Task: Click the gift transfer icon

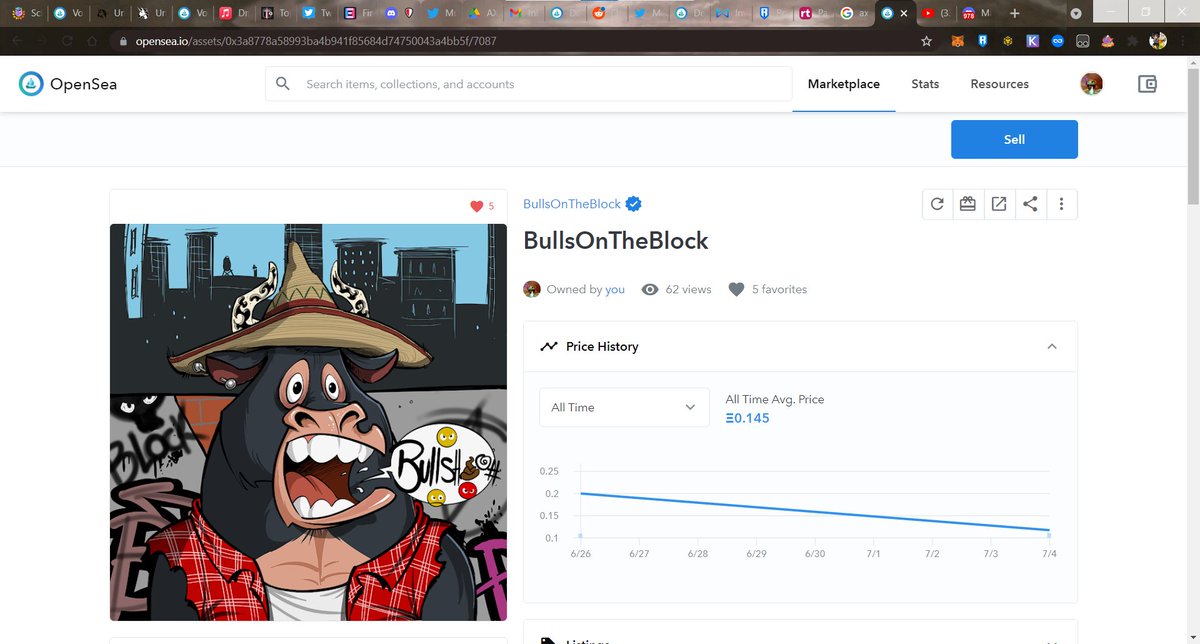Action: pyautogui.click(x=967, y=204)
